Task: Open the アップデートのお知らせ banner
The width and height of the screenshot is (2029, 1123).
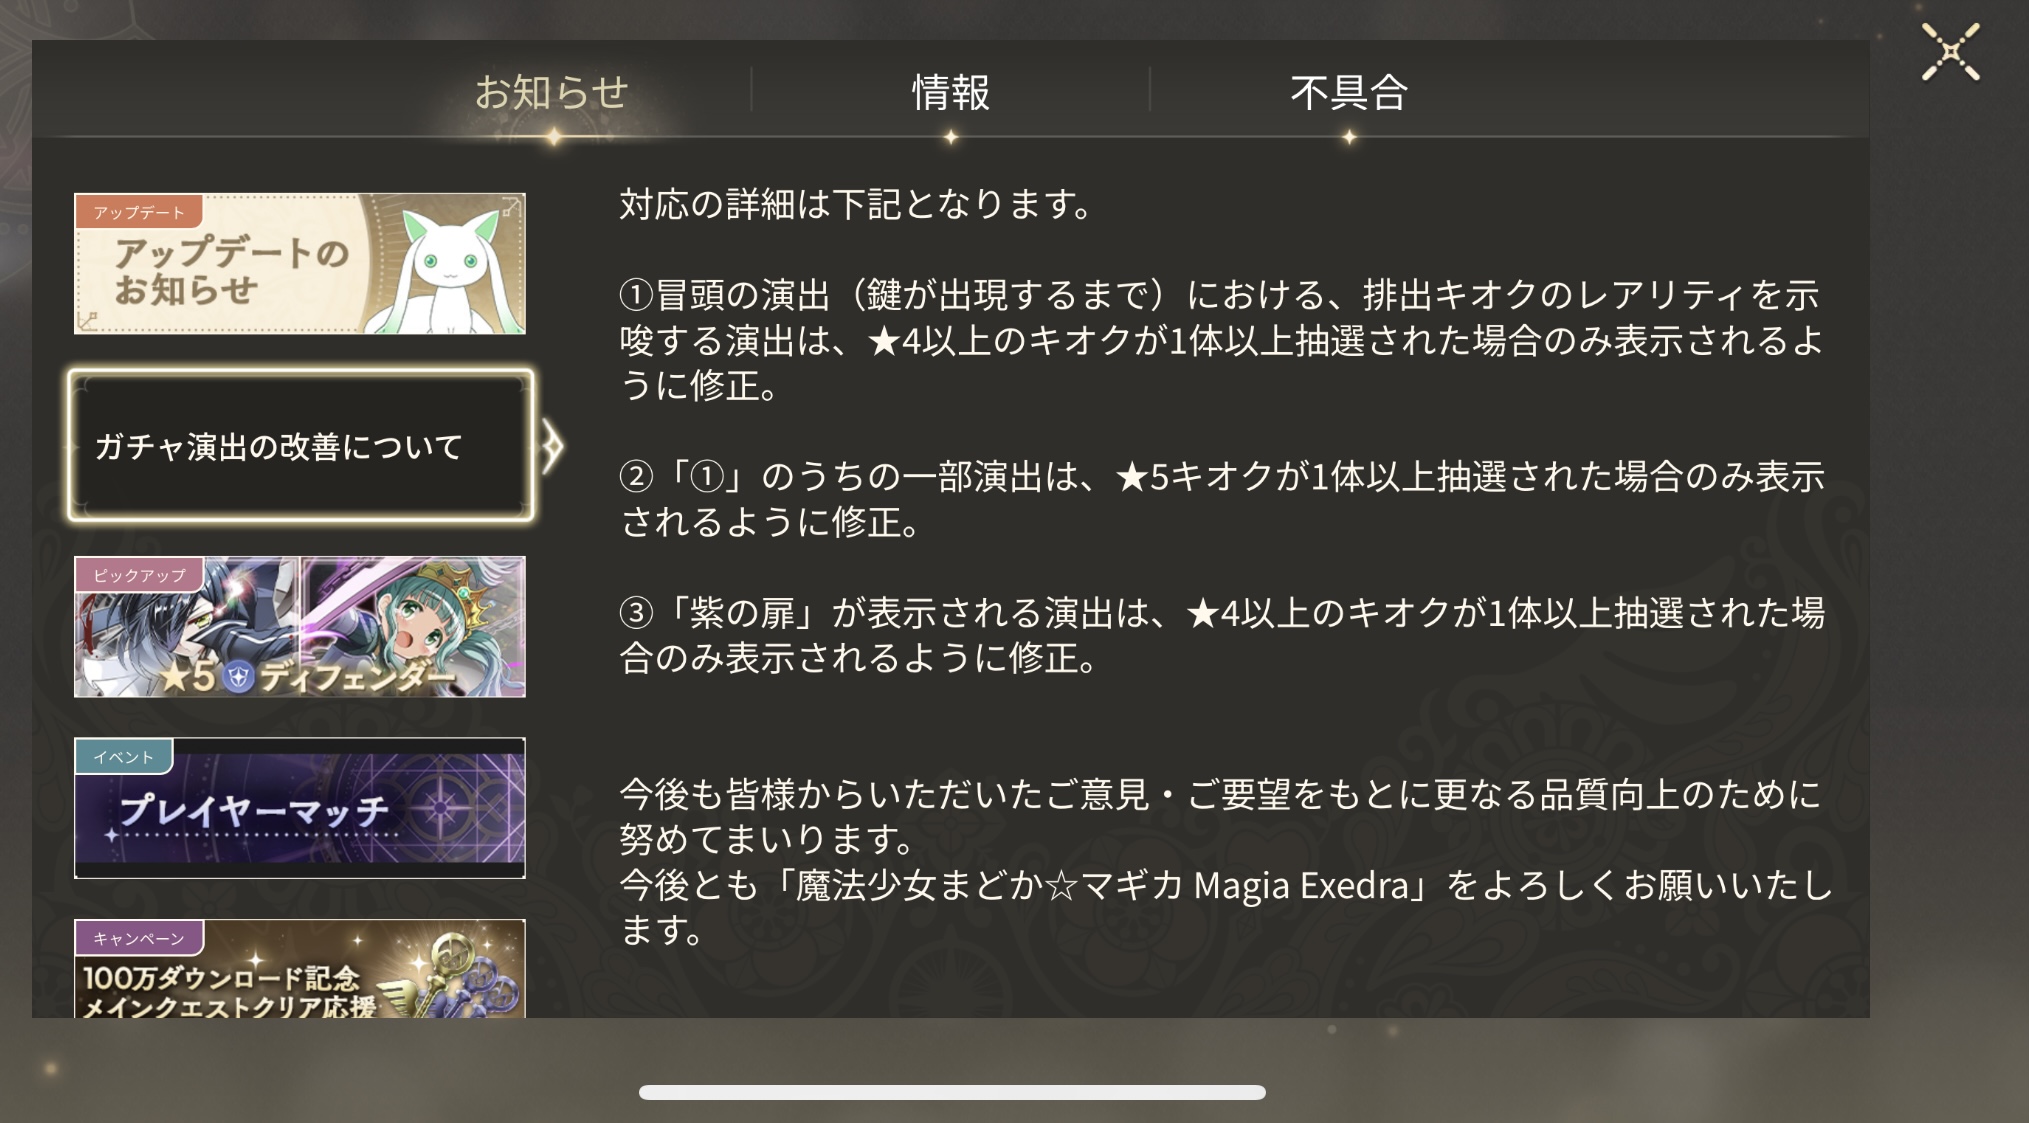Action: (300, 264)
